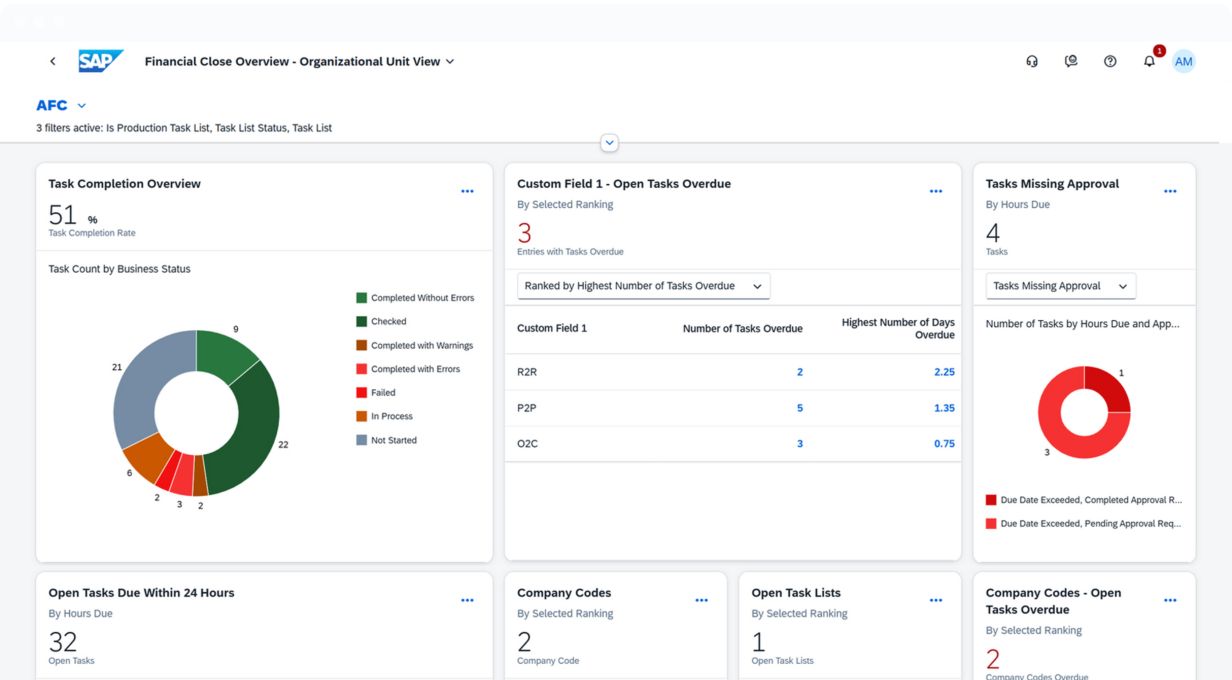
Task: Open the headset support icon
Action: 1032,62
